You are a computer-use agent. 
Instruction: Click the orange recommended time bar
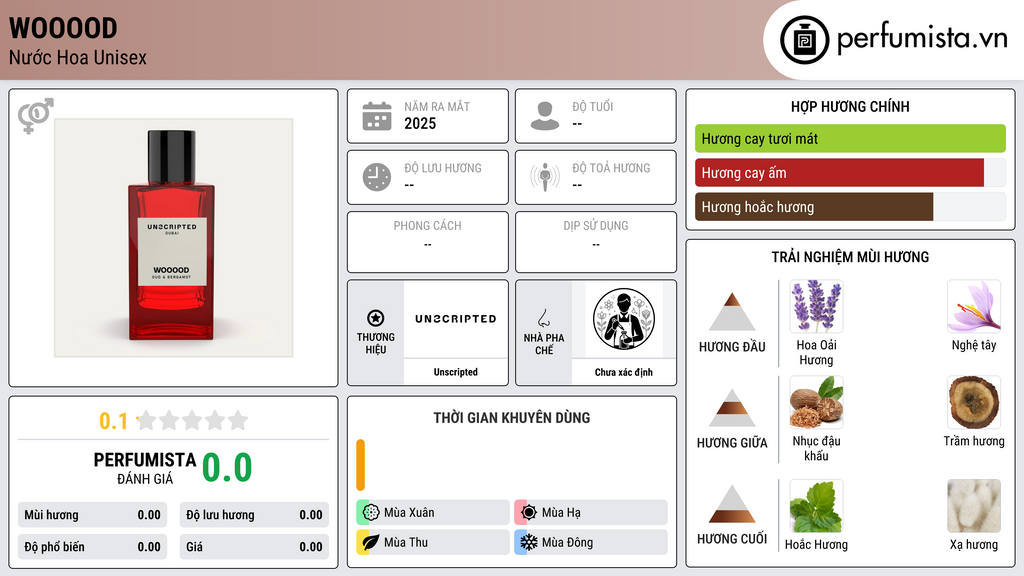360,465
